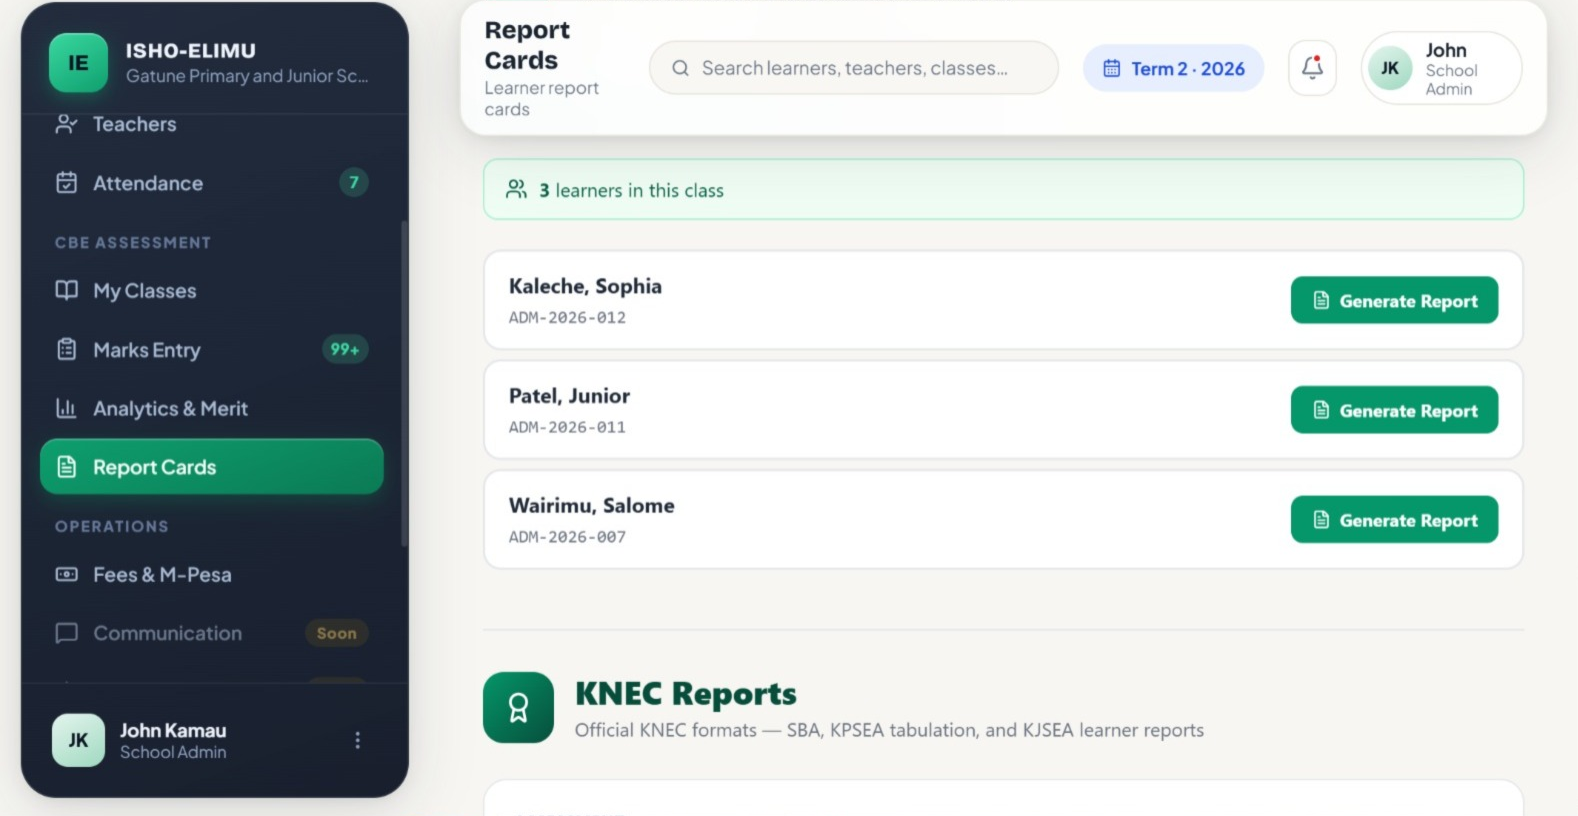Generate report for Wairimu, Salome
The height and width of the screenshot is (816, 1578).
[x=1394, y=520]
